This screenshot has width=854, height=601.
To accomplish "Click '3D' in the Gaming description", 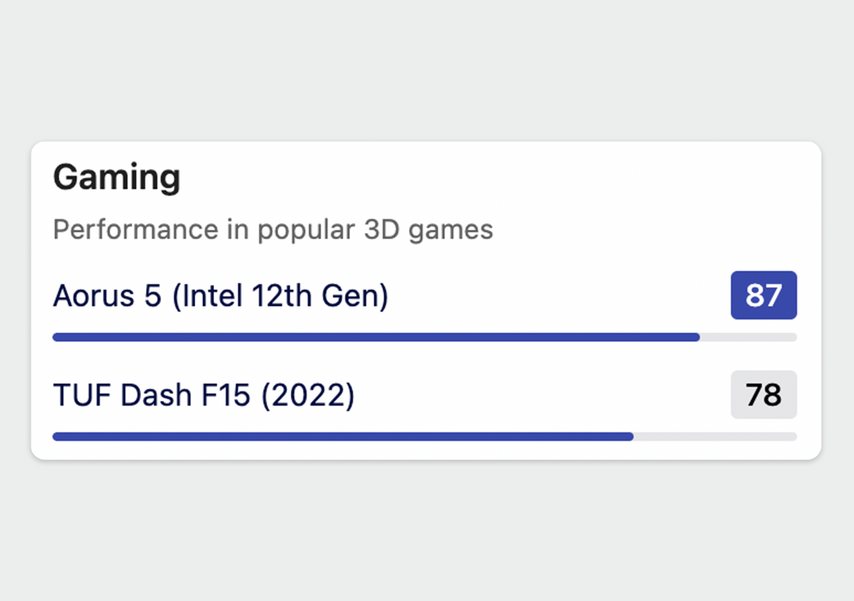I will point(382,229).
